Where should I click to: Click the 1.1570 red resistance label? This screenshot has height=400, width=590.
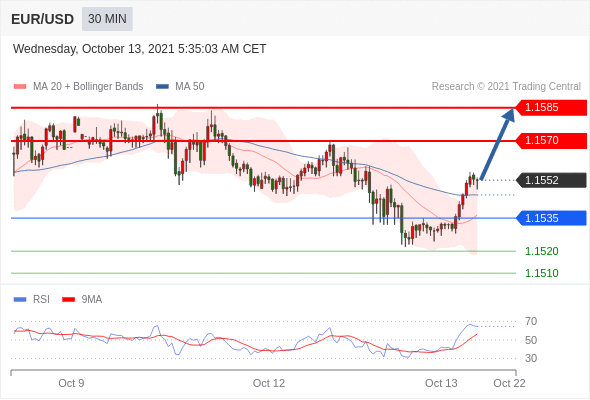point(551,141)
